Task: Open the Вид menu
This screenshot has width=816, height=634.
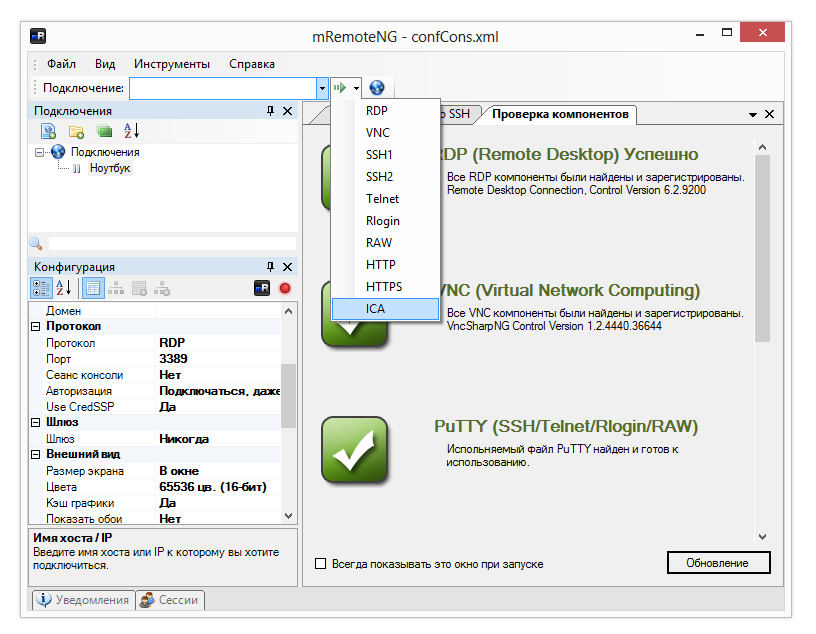Action: 105,64
